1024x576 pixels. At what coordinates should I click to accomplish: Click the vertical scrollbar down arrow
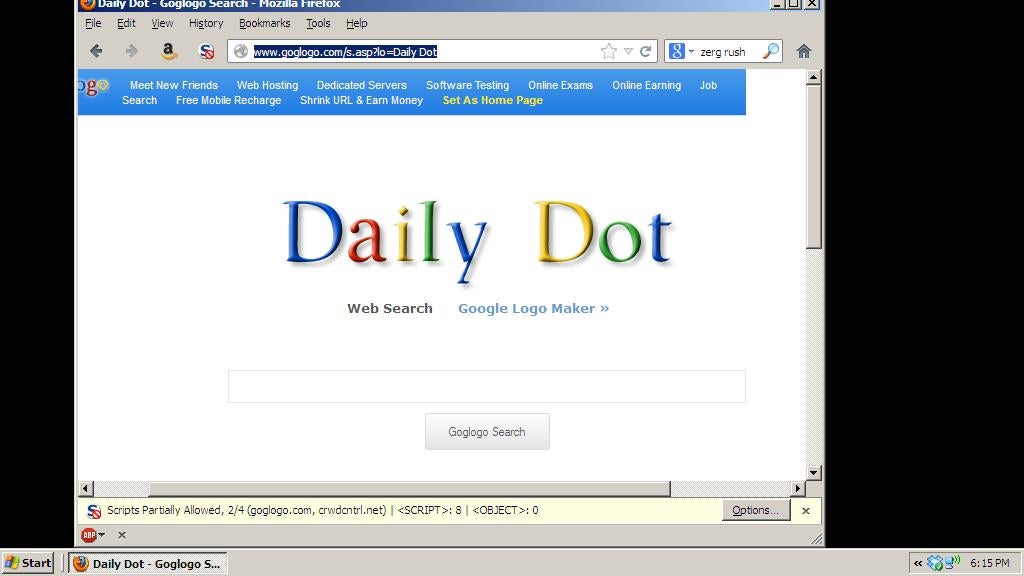pos(813,472)
